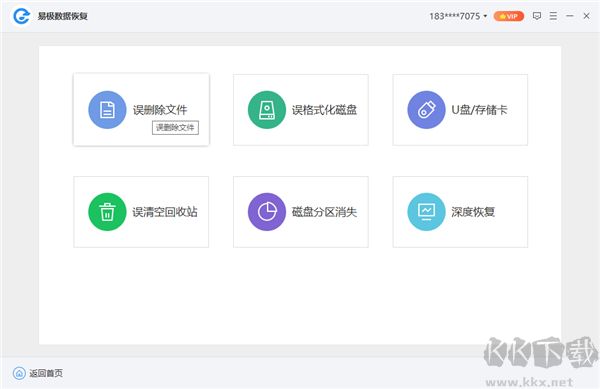This screenshot has width=600, height=389.
Task: Expand the account dropdown 183****7075
Action: (x=458, y=16)
